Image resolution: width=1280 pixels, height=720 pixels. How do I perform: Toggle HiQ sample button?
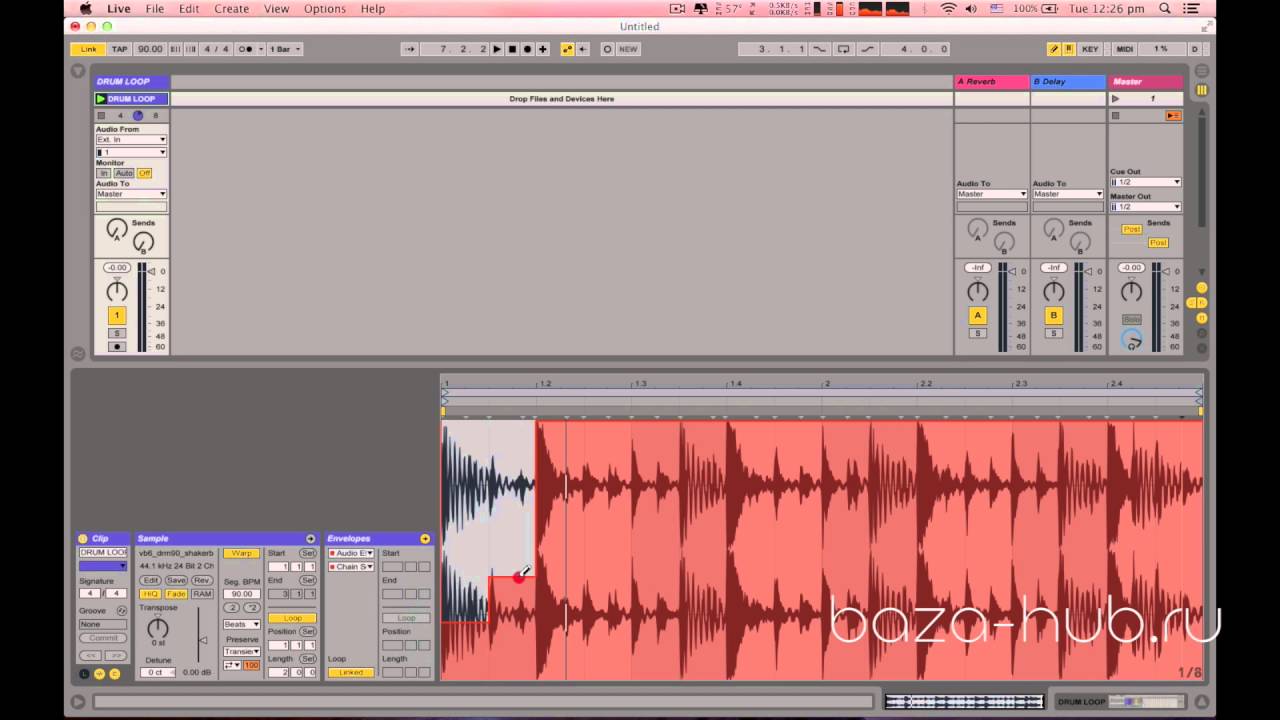[150, 594]
